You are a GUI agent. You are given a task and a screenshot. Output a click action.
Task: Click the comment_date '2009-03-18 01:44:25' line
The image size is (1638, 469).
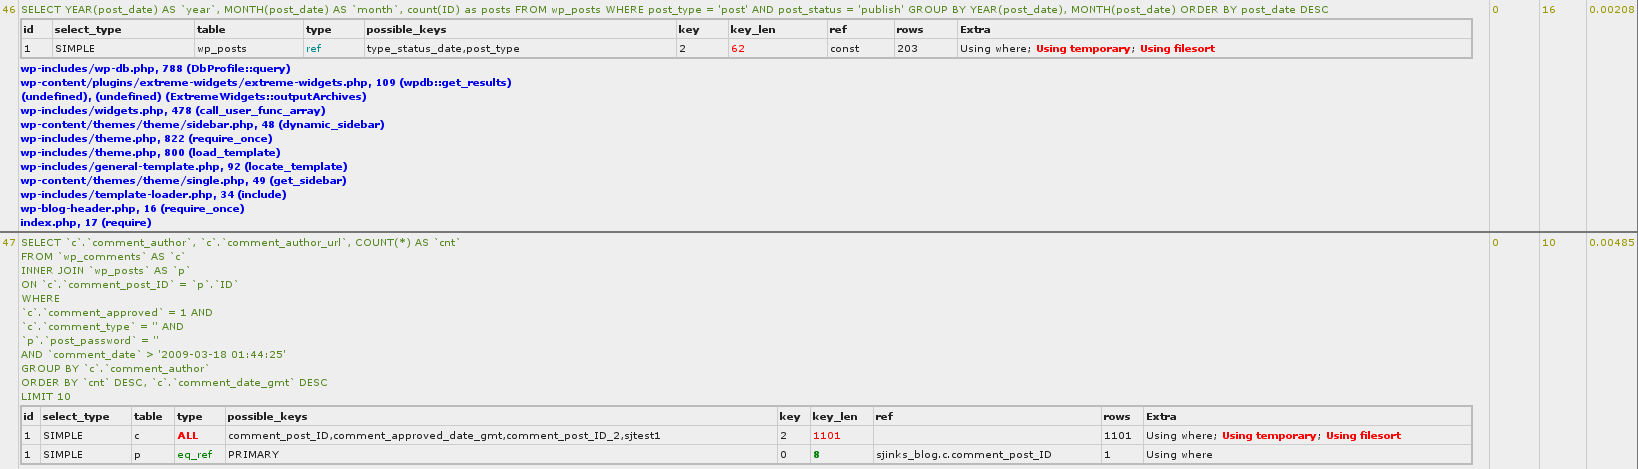click(x=154, y=355)
